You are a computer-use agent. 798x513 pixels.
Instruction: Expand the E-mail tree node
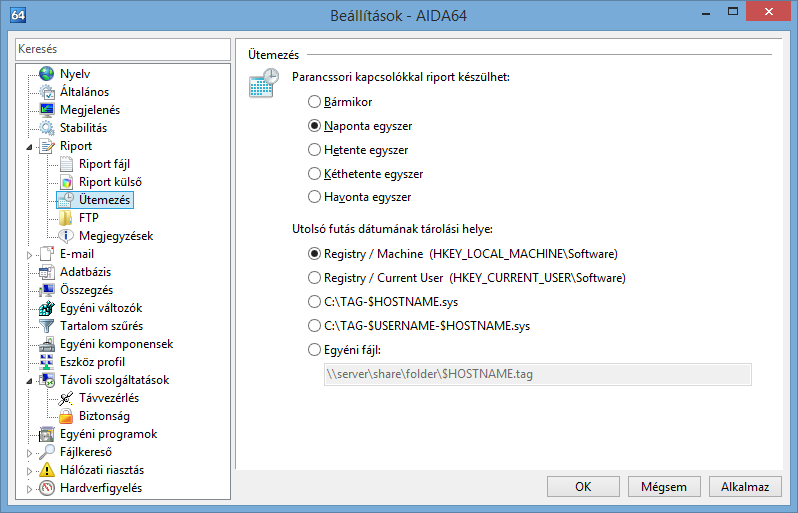click(29, 254)
